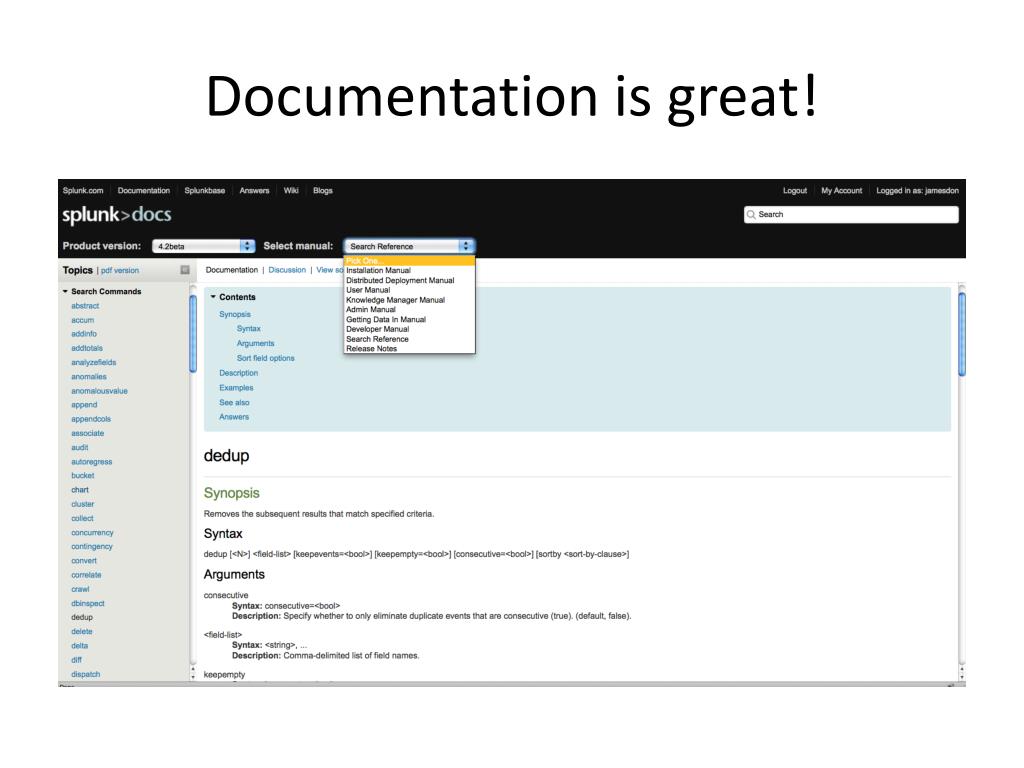Open the analyzefields command topic
The image size is (1024, 768).
click(93, 362)
